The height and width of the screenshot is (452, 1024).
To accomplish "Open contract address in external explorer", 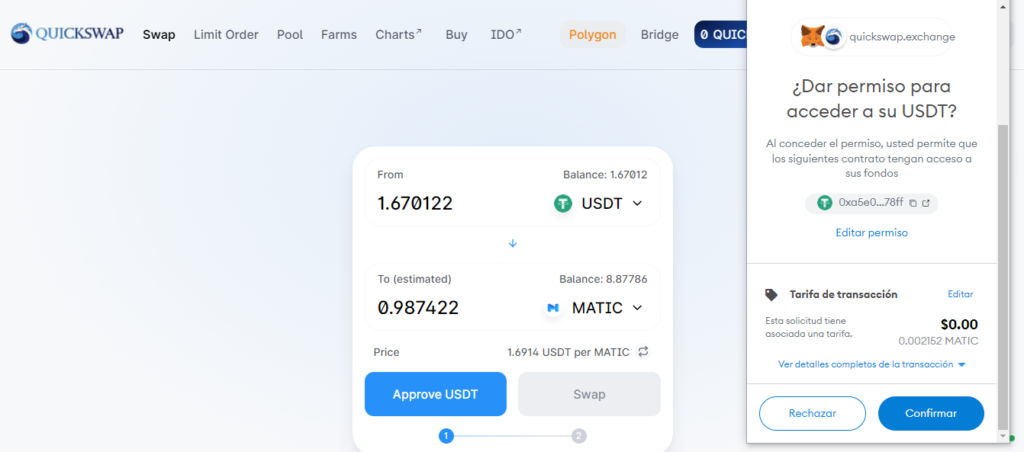I will point(926,203).
